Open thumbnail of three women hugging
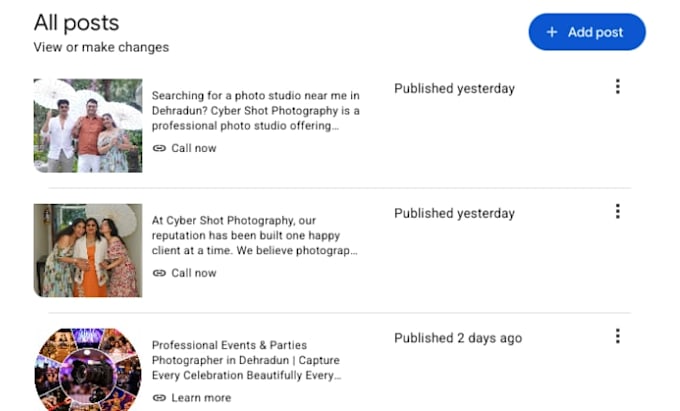The height and width of the screenshot is (411, 680). (x=88, y=251)
